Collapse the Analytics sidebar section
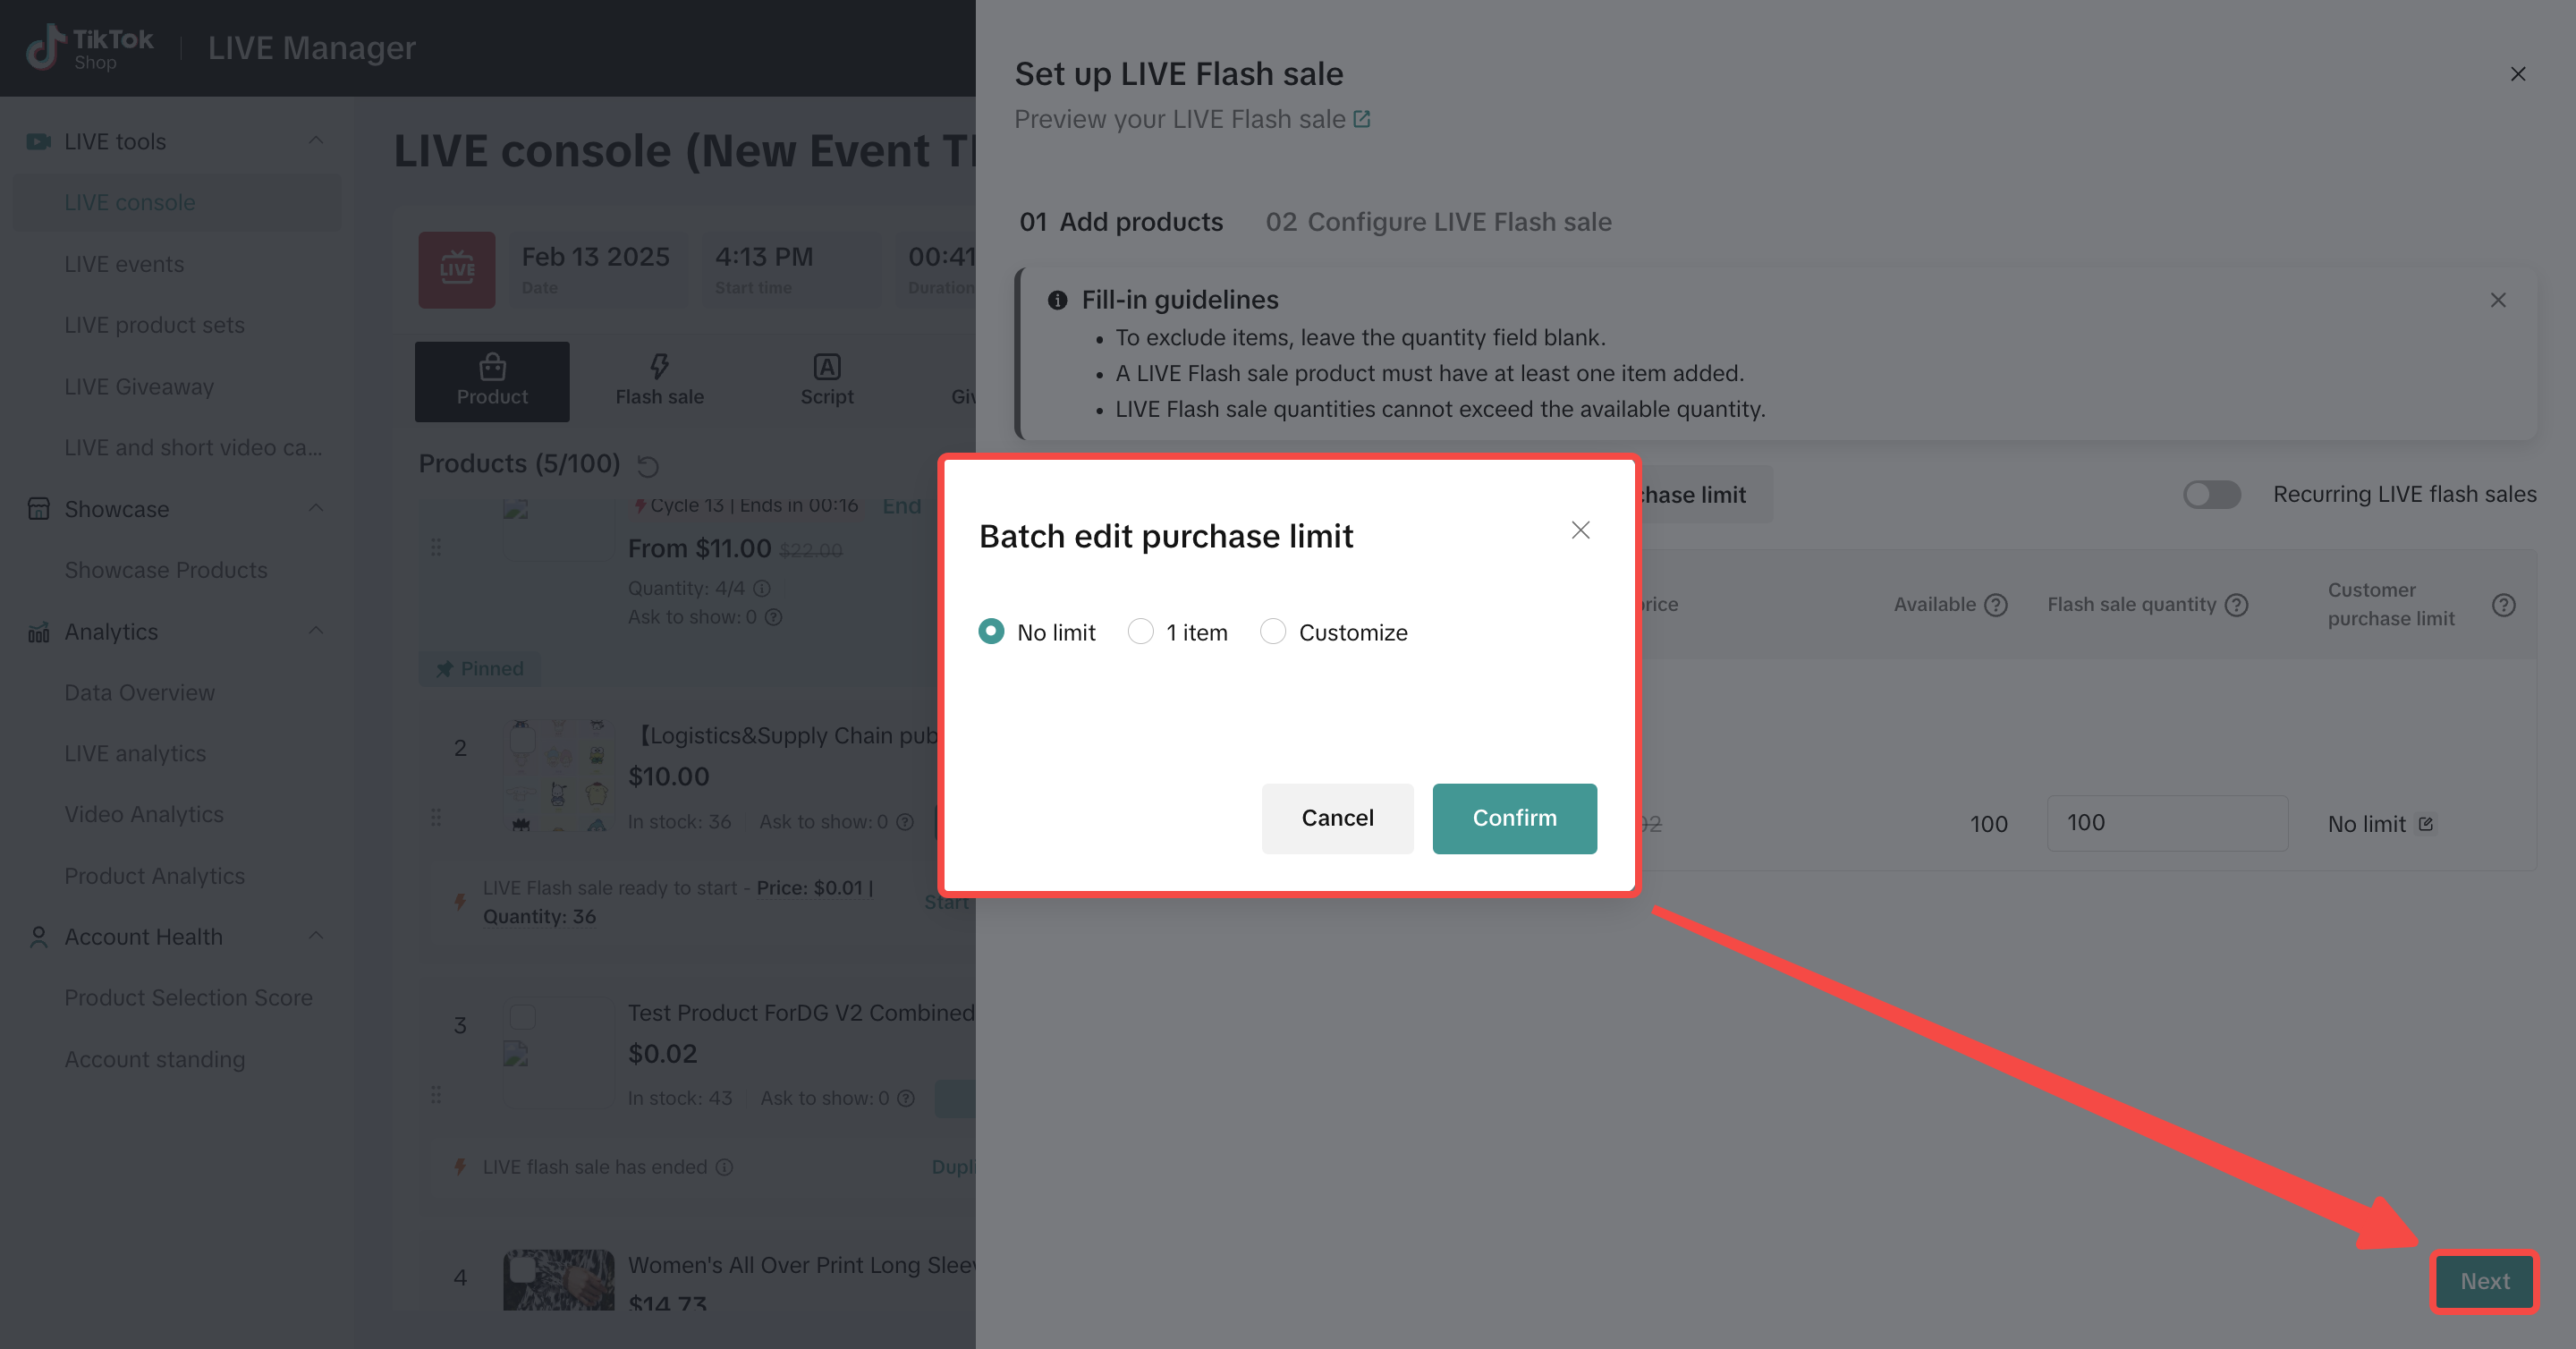 [316, 631]
